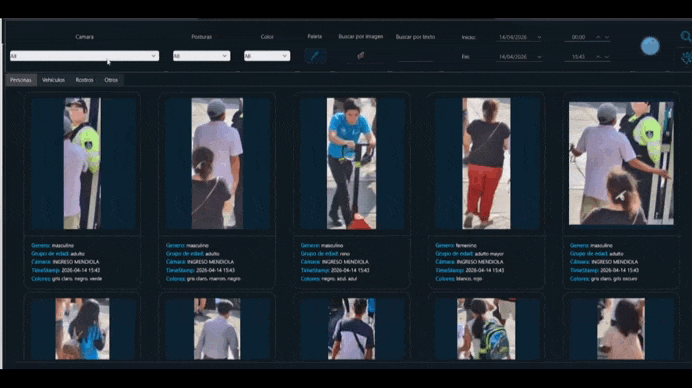Image resolution: width=692 pixels, height=388 pixels.
Task: Focus the Buscar por texto input field
Action: pyautogui.click(x=415, y=57)
